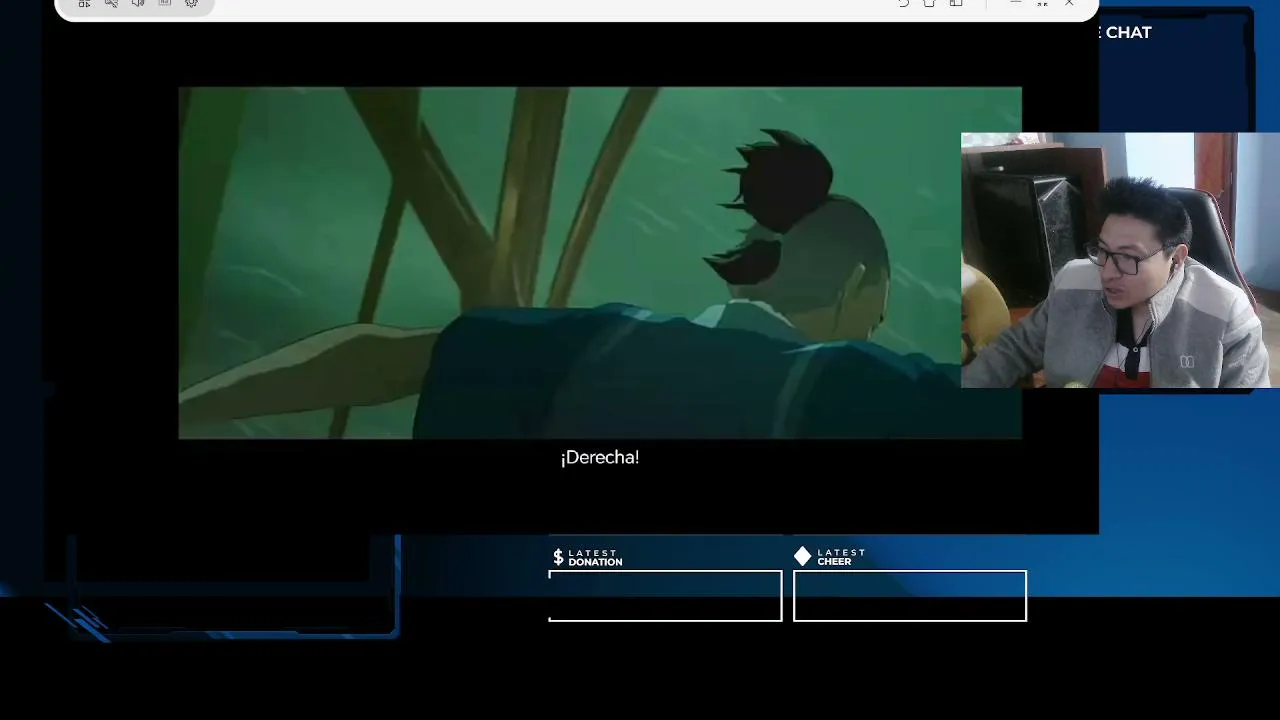Click the inward-arrows restore window icon
This screenshot has height=720, width=1280.
[x=1042, y=4]
